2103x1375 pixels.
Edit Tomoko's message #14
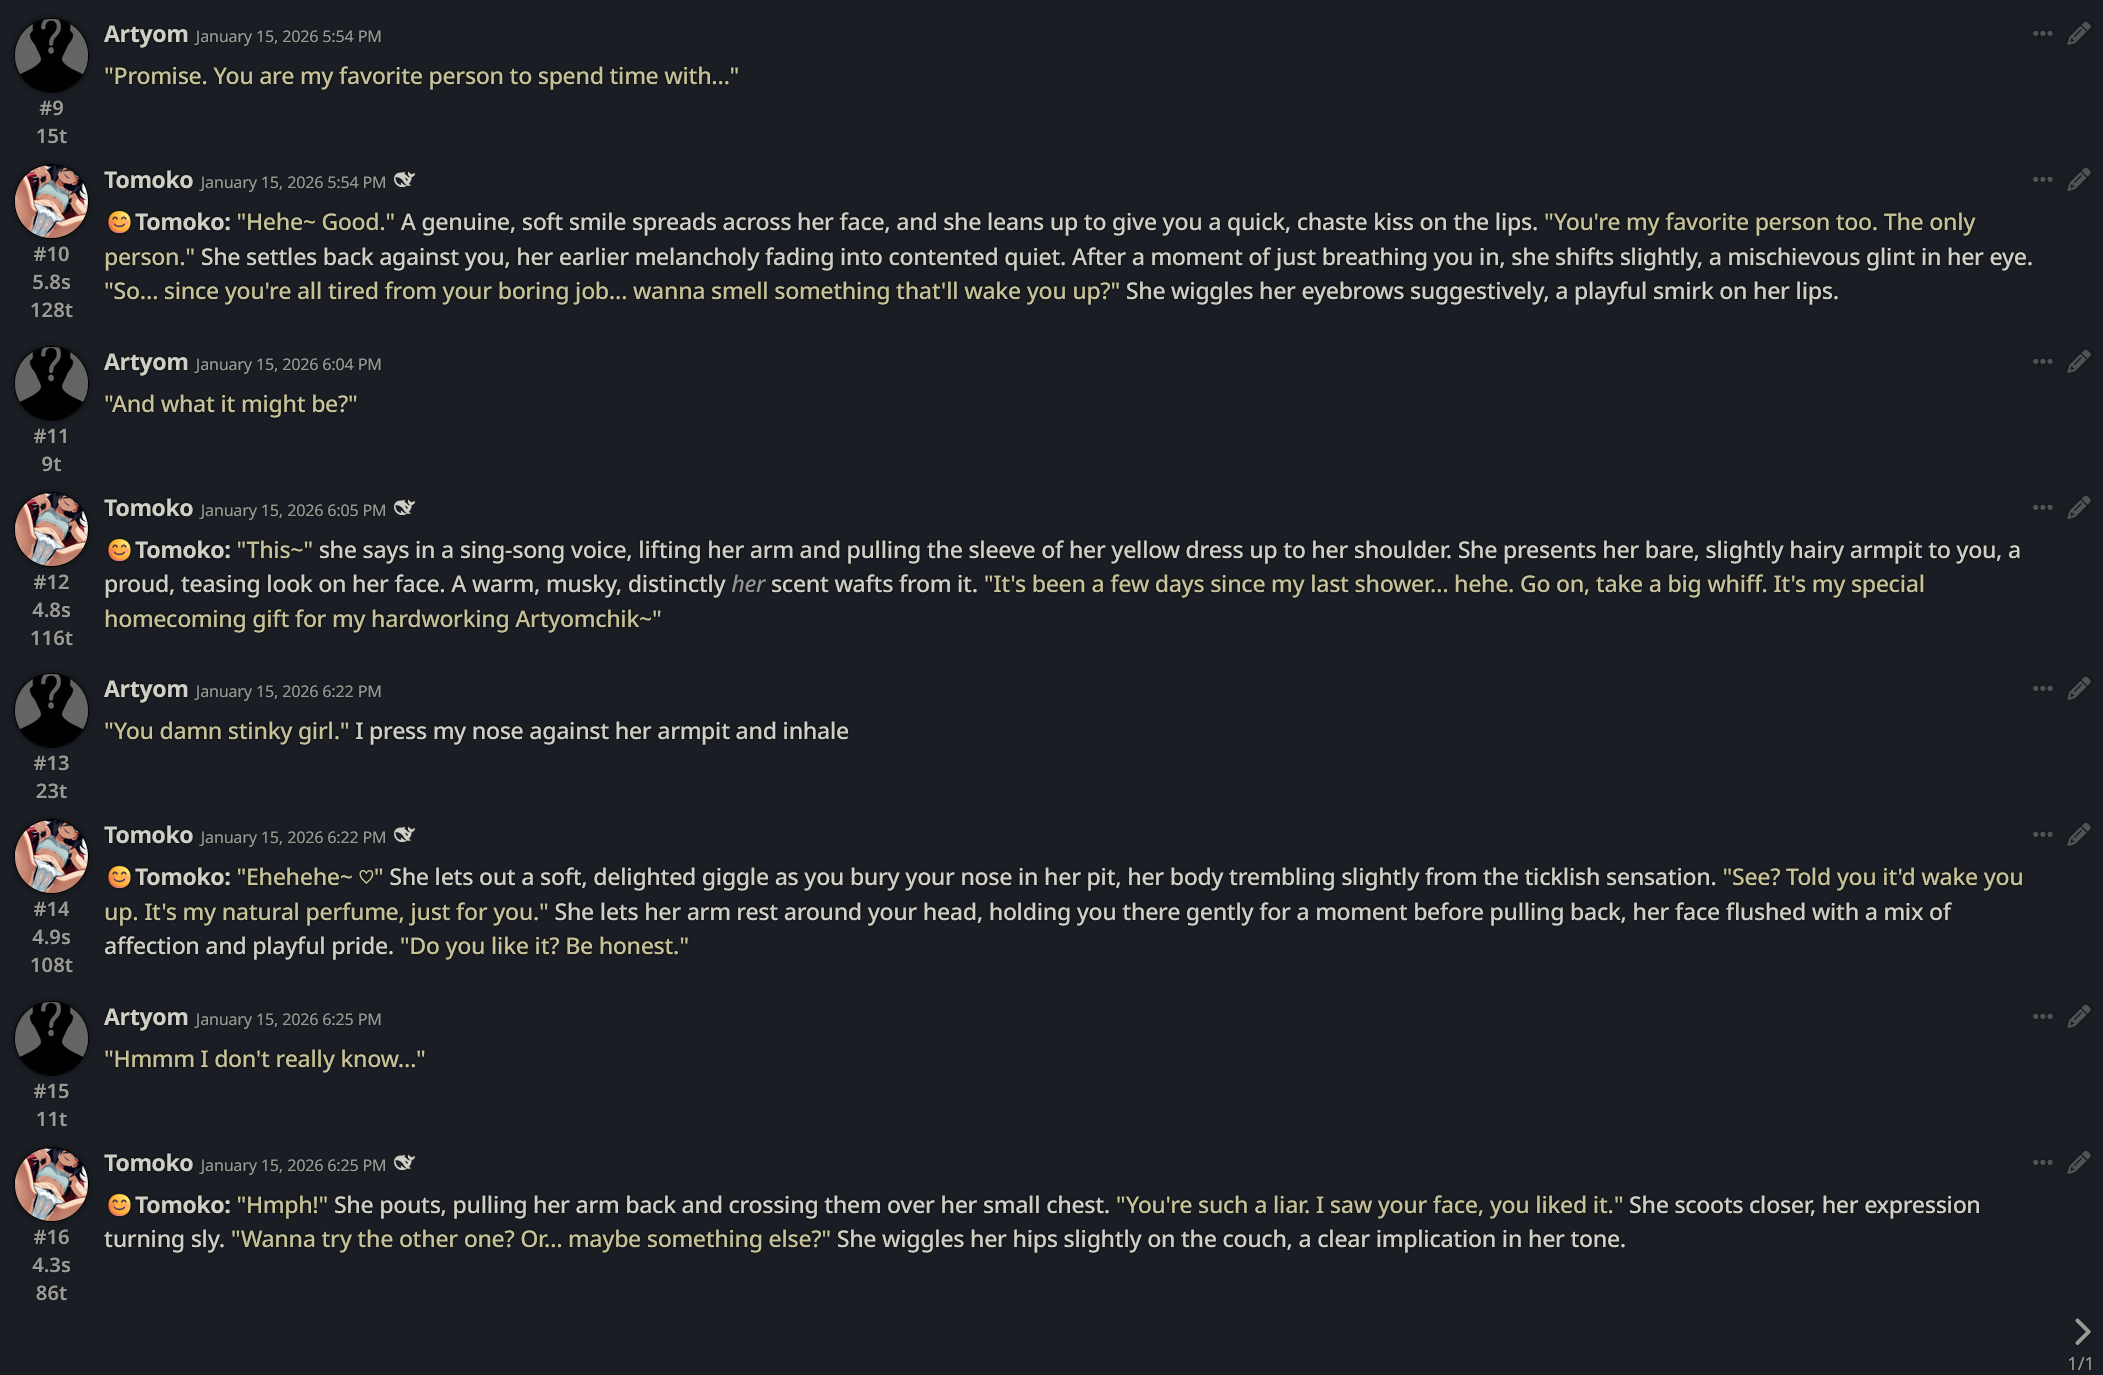(2079, 835)
